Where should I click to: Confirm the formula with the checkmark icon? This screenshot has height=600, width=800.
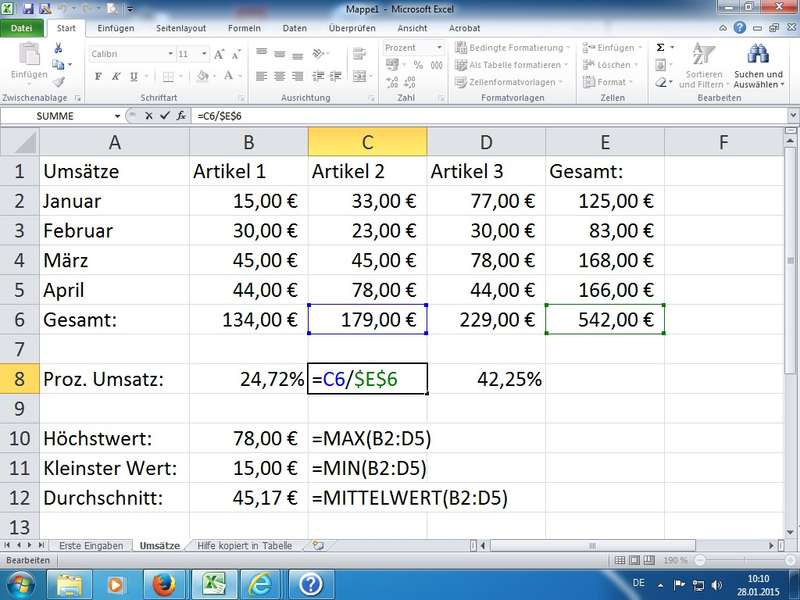(163, 116)
